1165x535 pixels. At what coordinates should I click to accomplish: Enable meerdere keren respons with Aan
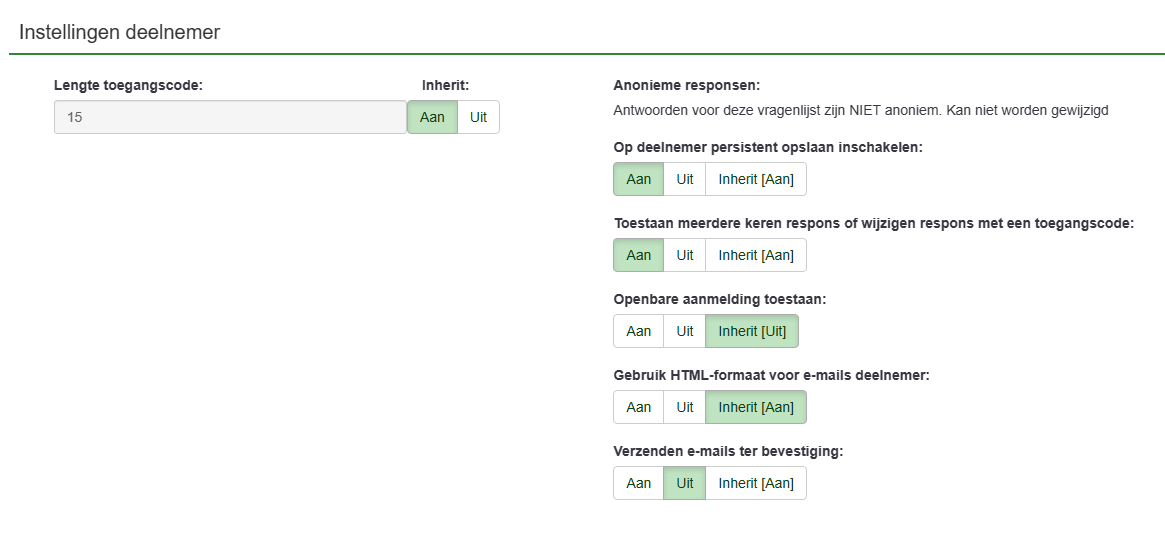tap(638, 255)
